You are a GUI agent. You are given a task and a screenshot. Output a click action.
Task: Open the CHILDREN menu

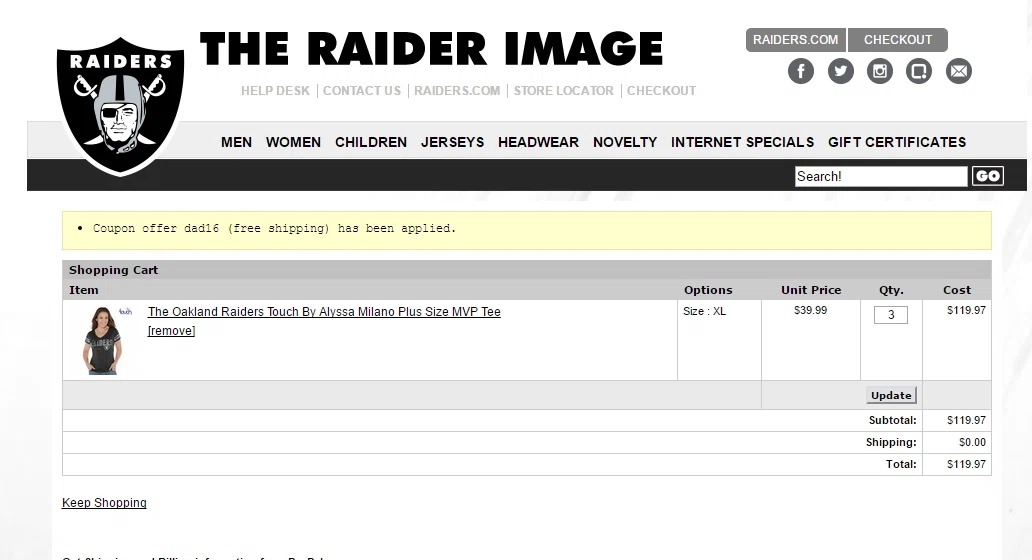click(371, 142)
